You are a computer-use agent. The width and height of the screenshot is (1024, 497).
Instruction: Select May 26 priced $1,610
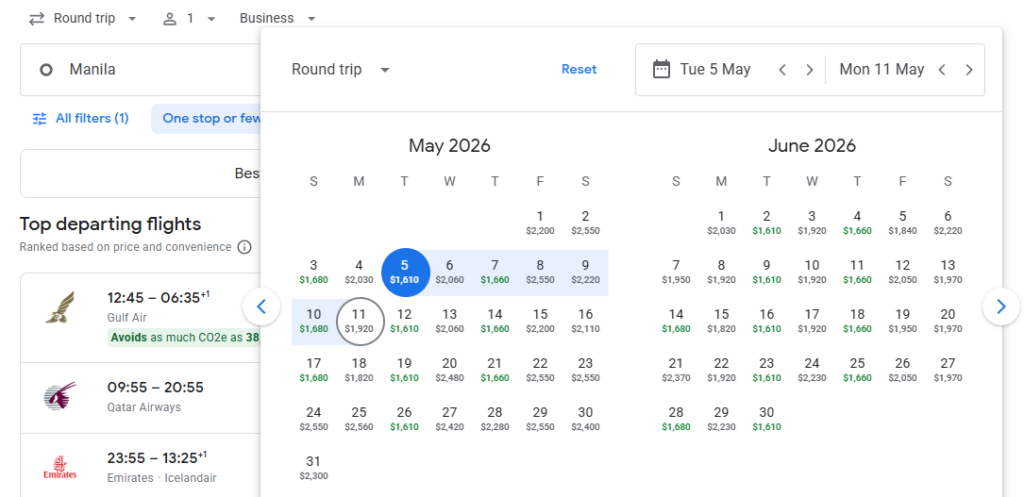pos(405,419)
